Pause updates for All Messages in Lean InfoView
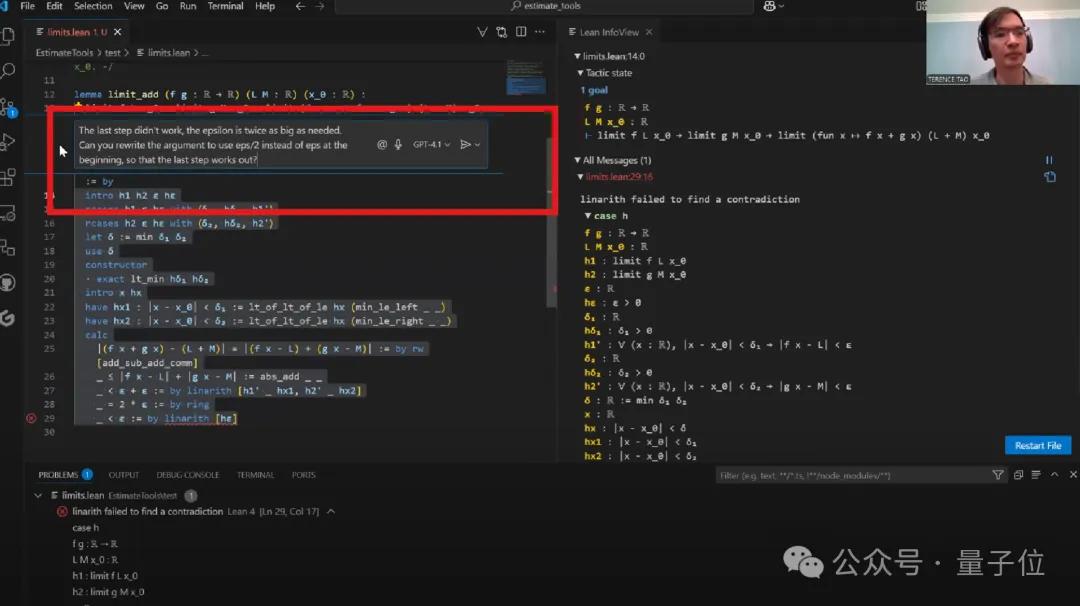The width and height of the screenshot is (1080, 606). 1048,160
